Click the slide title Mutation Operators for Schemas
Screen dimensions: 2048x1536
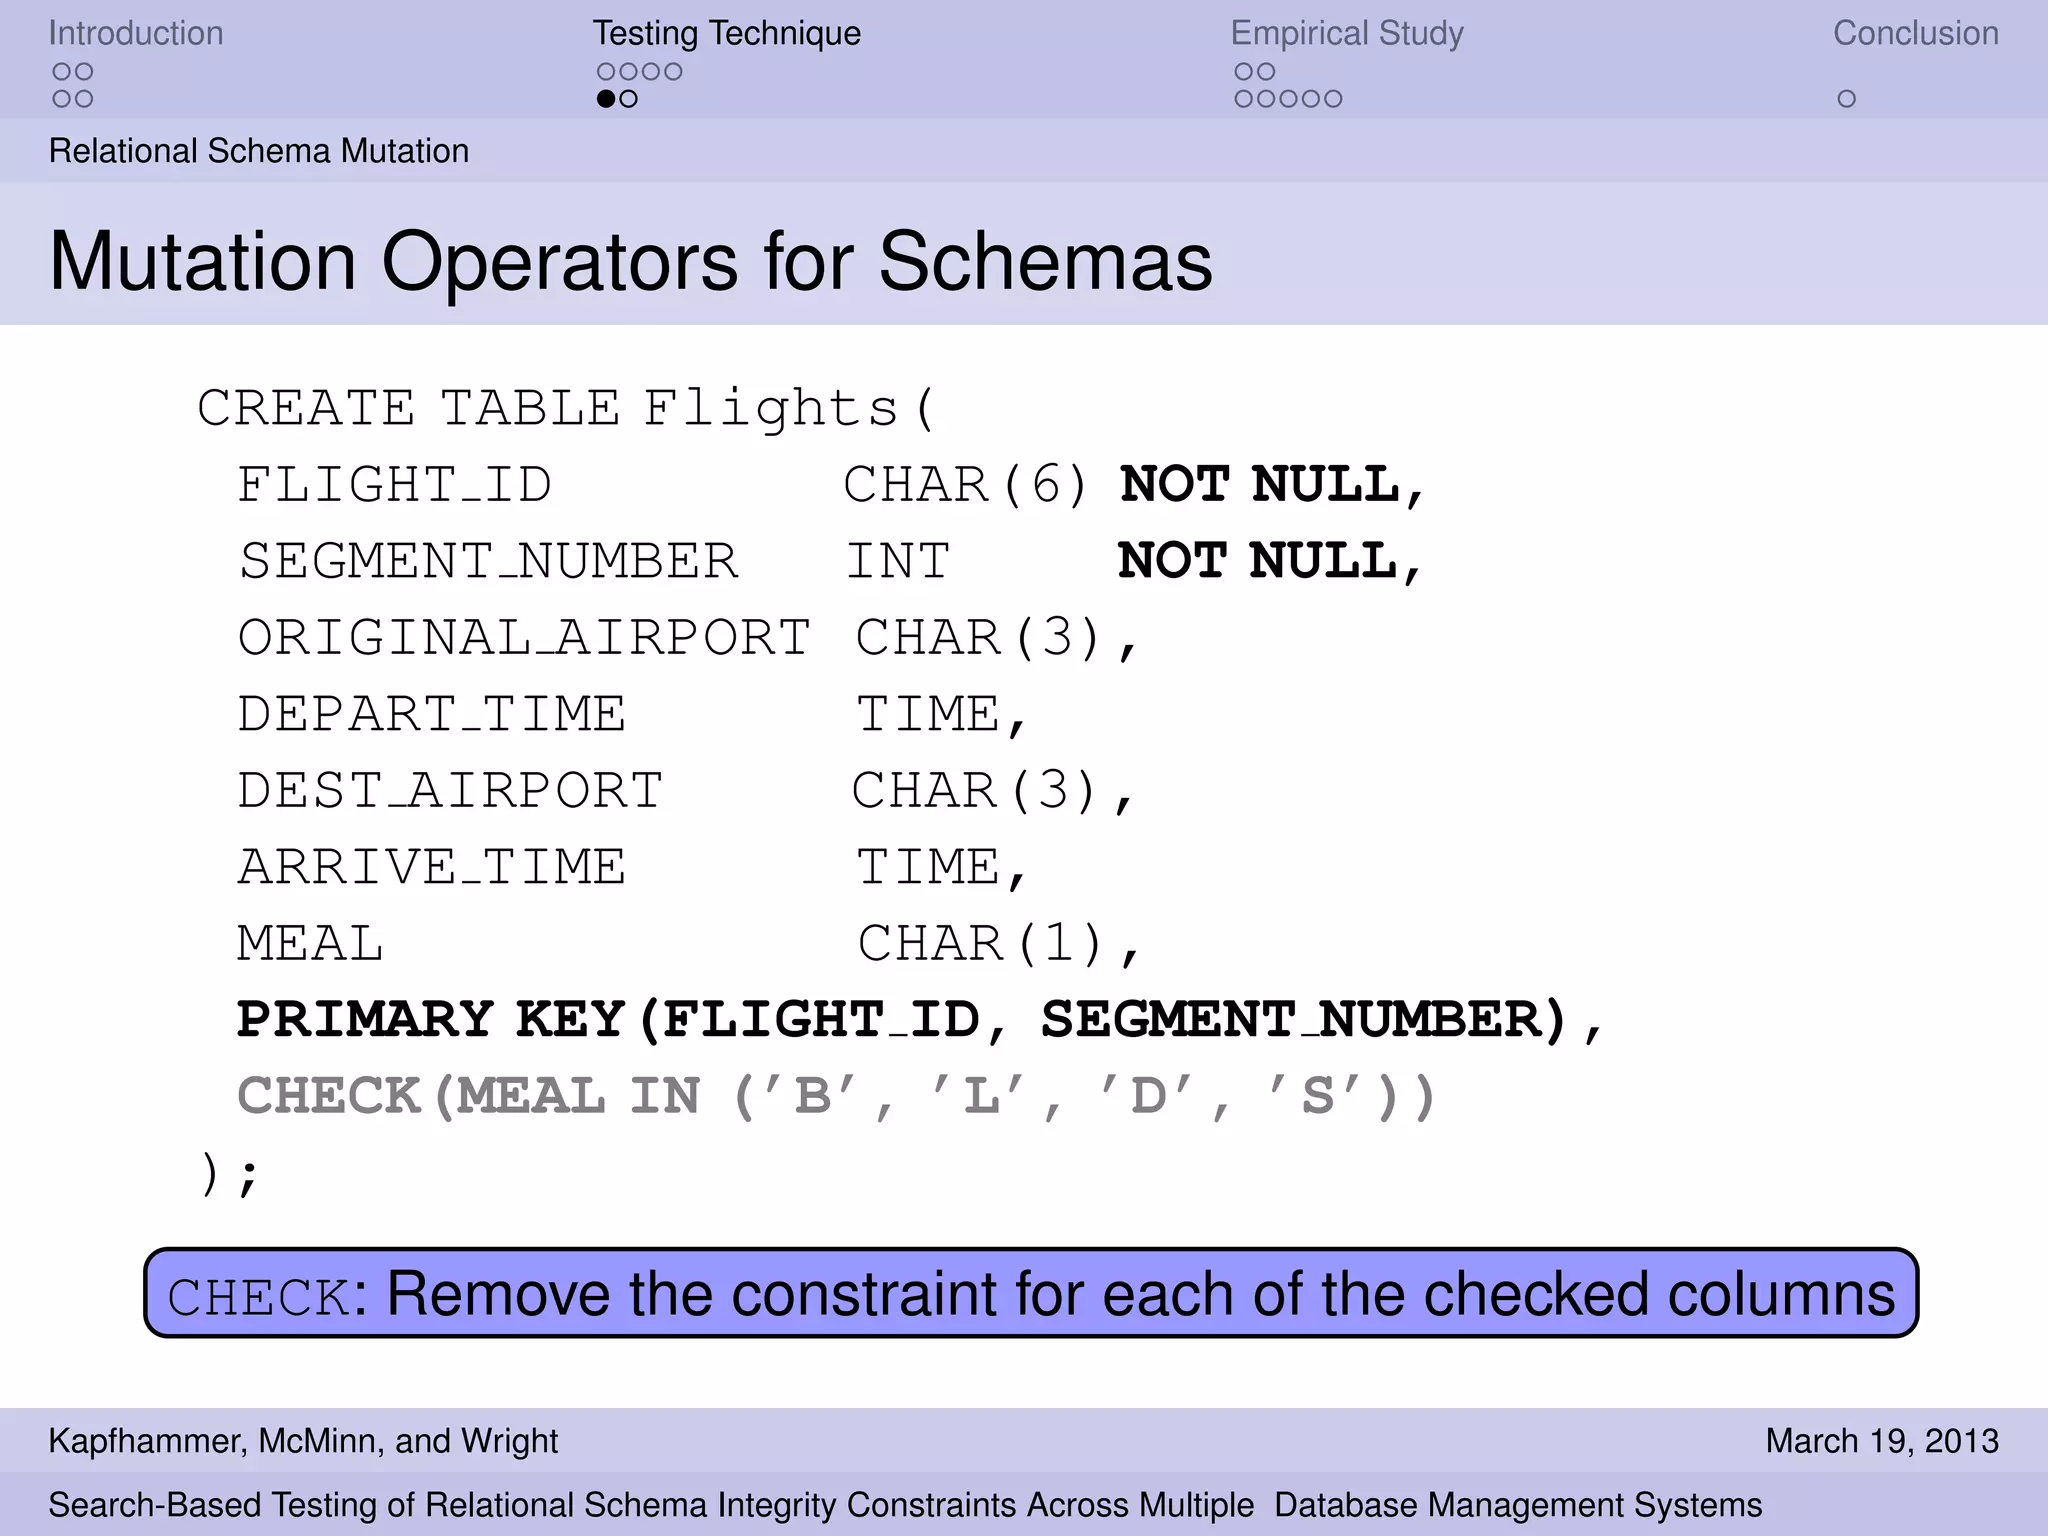(631, 262)
